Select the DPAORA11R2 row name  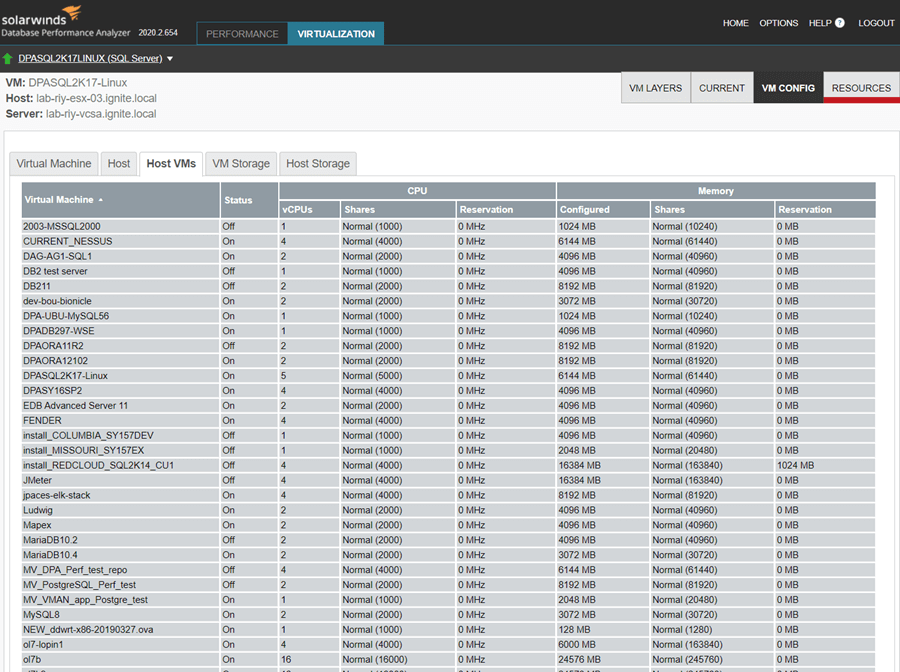(53, 346)
